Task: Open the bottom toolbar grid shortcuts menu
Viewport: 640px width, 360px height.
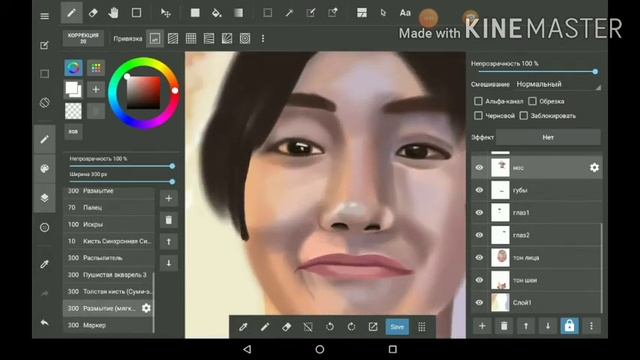Action: coord(422,327)
